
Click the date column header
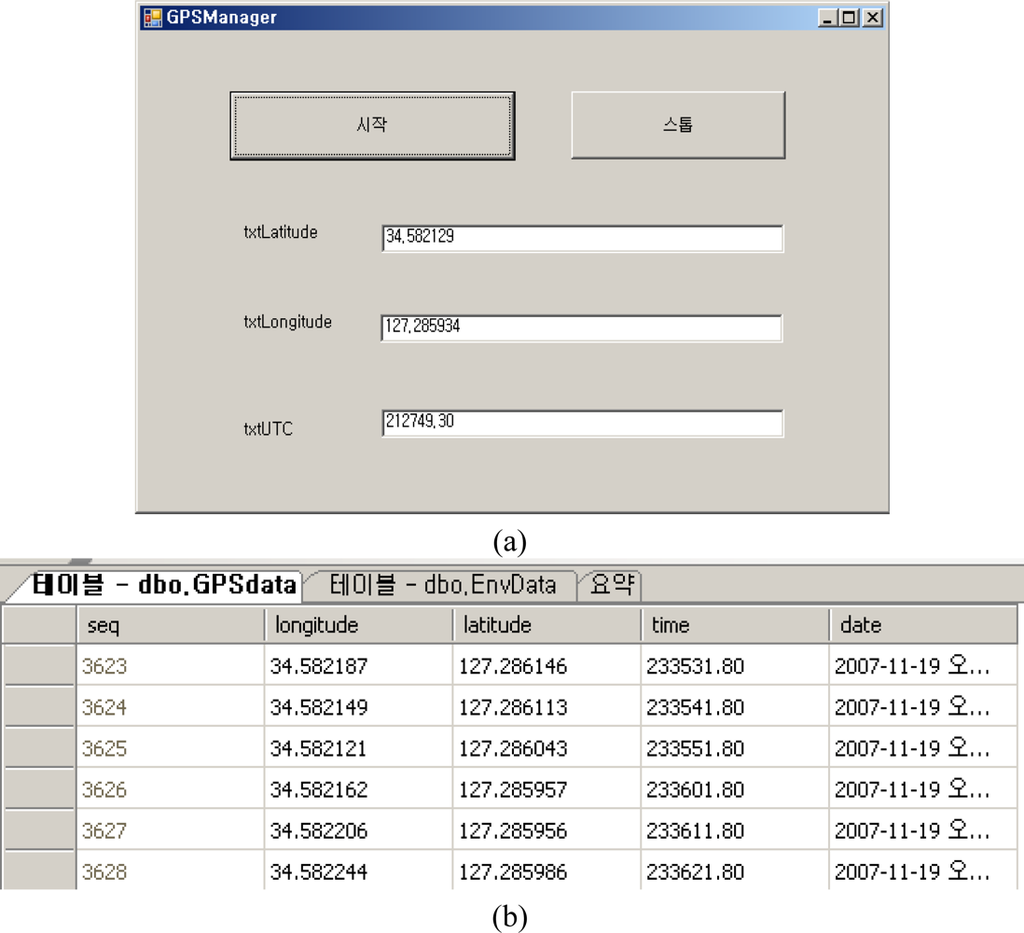pos(921,625)
